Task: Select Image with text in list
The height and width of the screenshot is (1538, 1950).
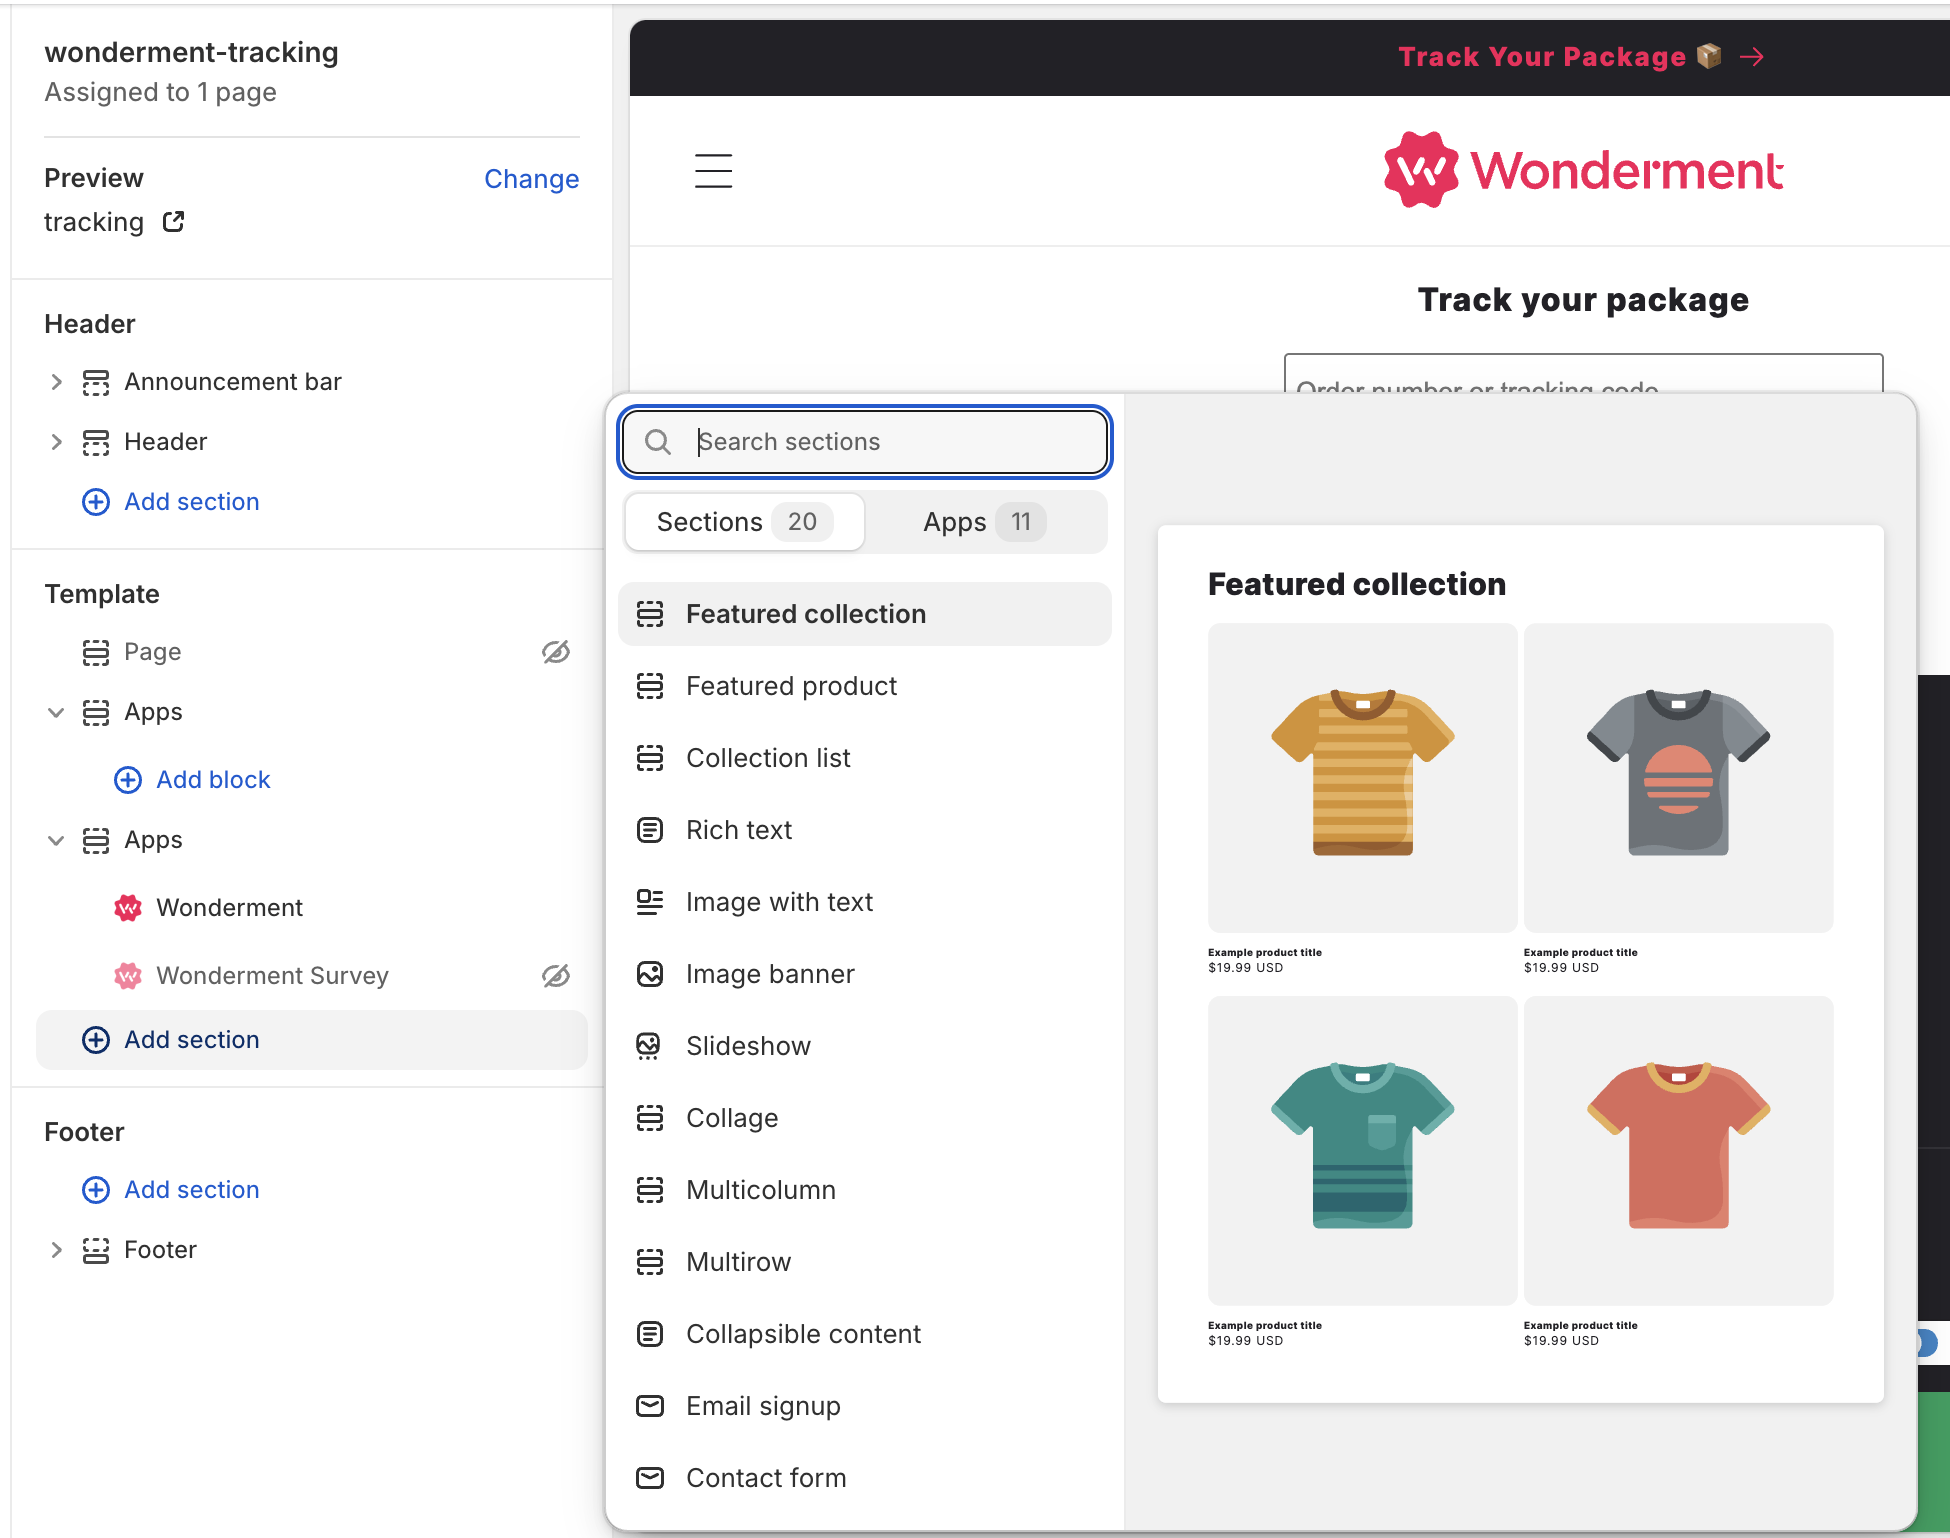Action: coord(865,902)
